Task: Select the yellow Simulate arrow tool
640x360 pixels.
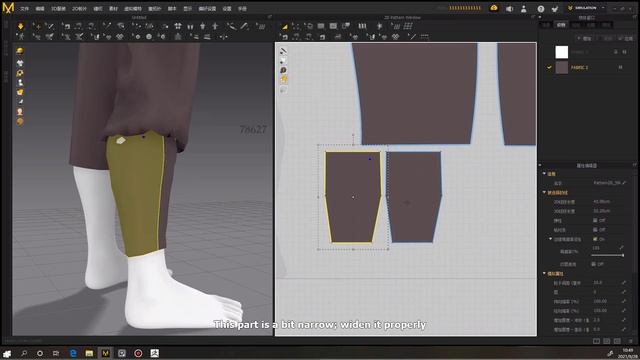Action: tap(20, 26)
